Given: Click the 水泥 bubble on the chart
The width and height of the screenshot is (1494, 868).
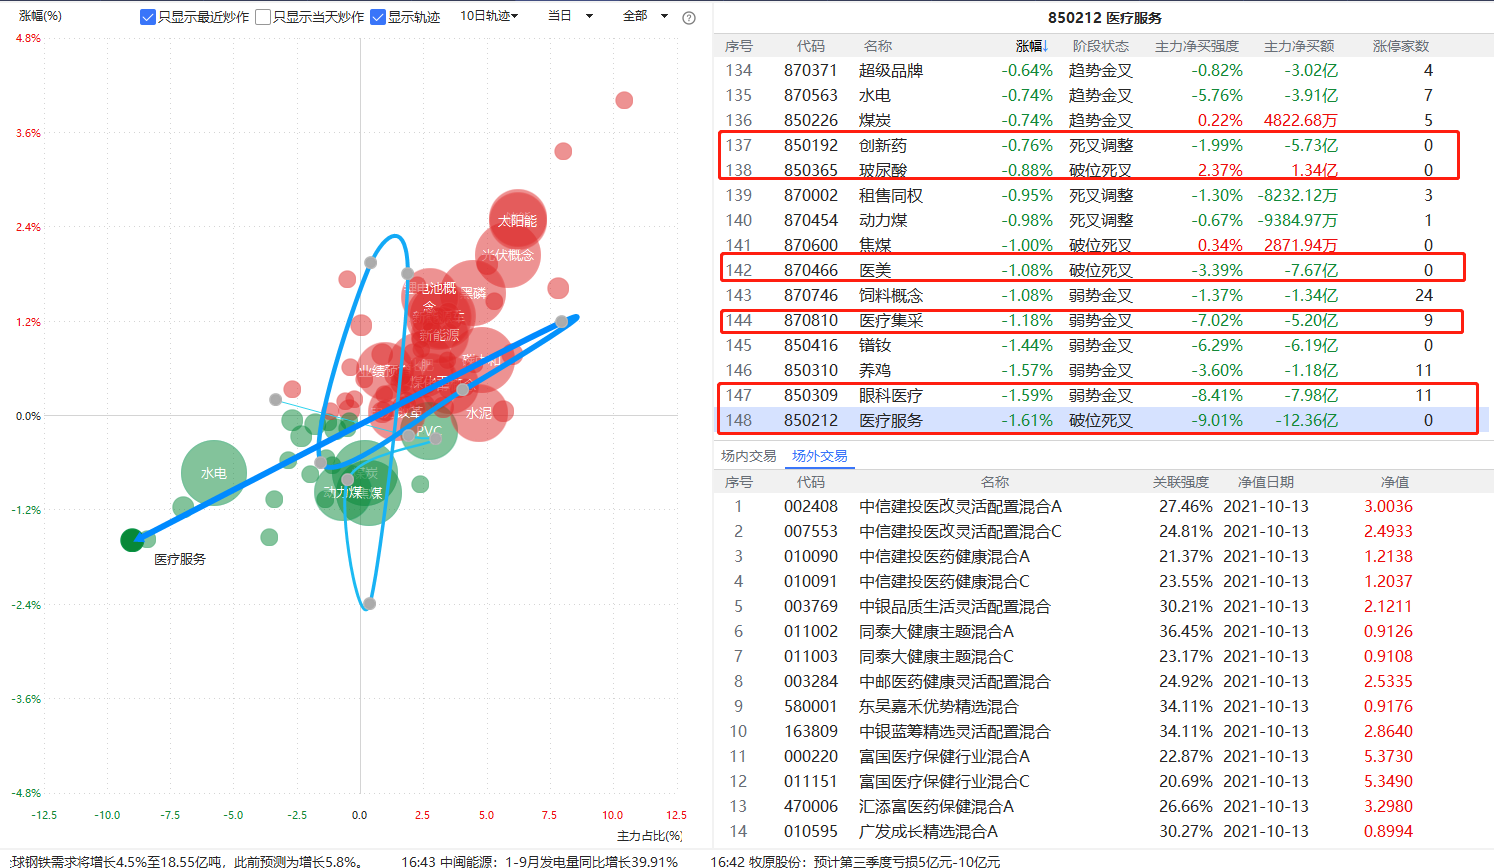Looking at the screenshot, I should [x=479, y=412].
